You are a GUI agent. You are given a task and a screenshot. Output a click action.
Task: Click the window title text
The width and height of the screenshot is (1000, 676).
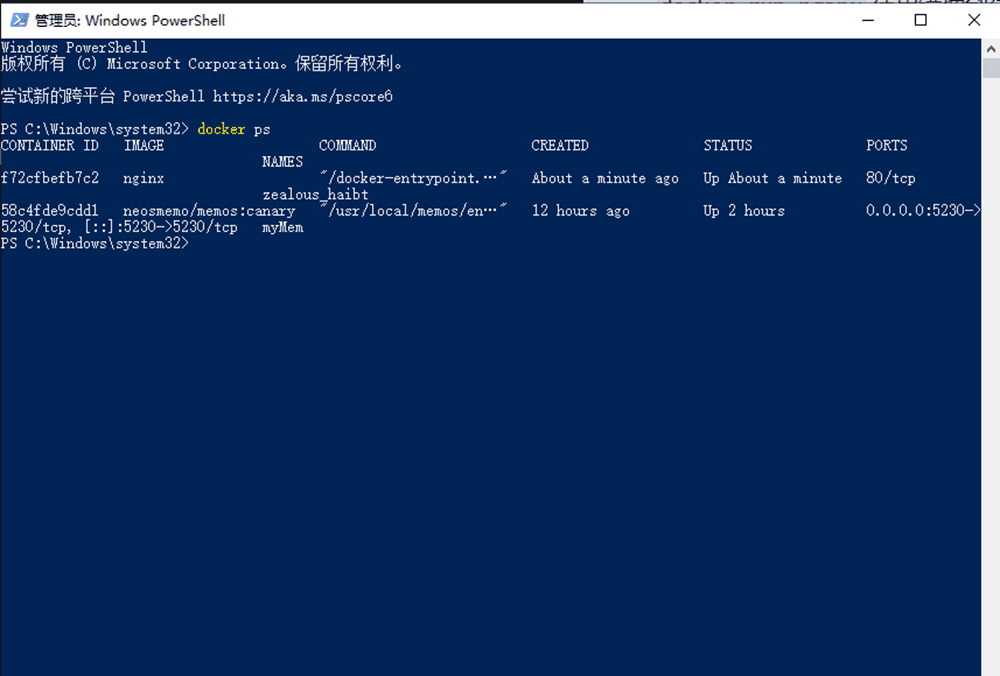click(130, 20)
